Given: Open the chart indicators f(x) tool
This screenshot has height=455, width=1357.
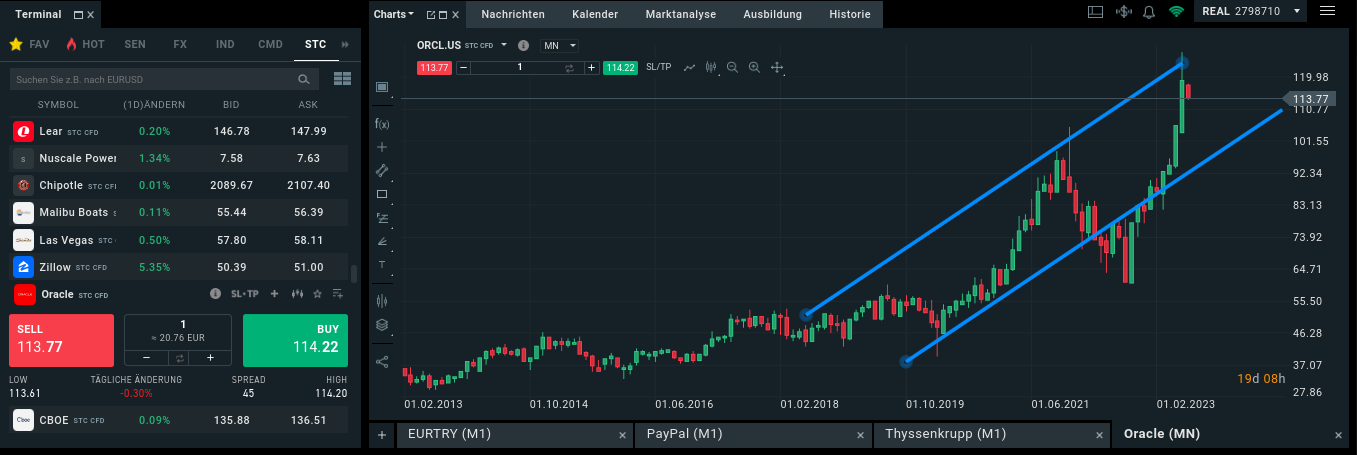Looking at the screenshot, I should pos(381,124).
